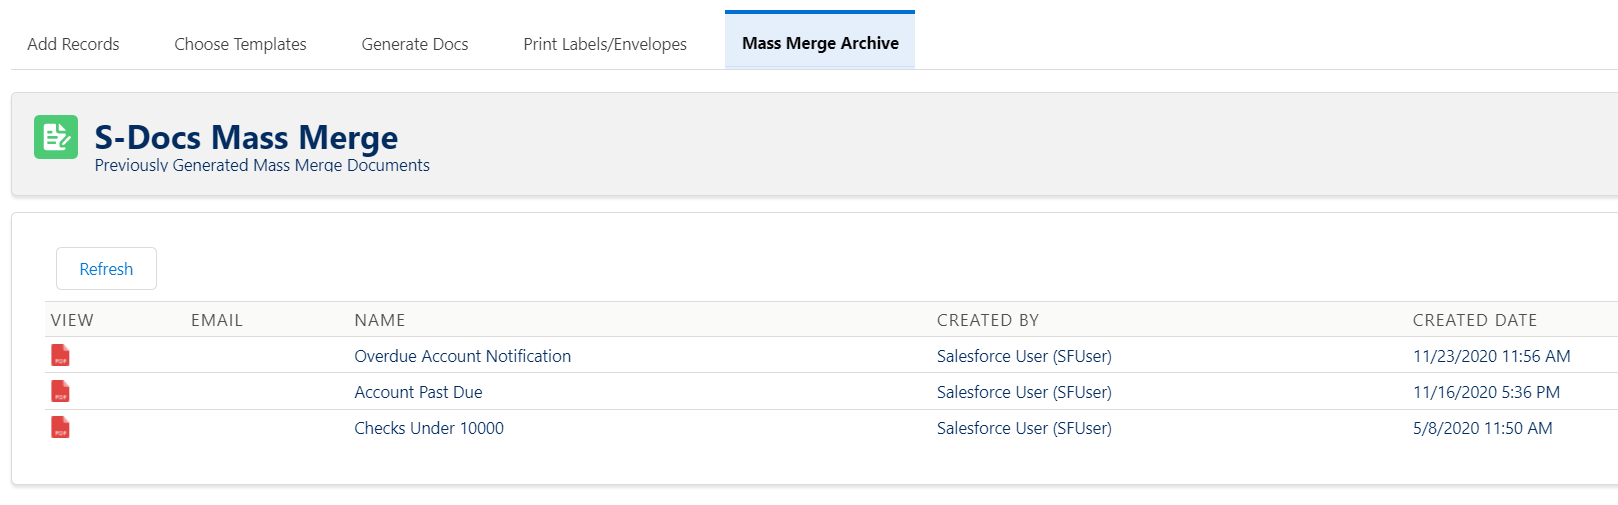This screenshot has height=505, width=1618.
Task: Click the Refresh button
Action: [106, 269]
